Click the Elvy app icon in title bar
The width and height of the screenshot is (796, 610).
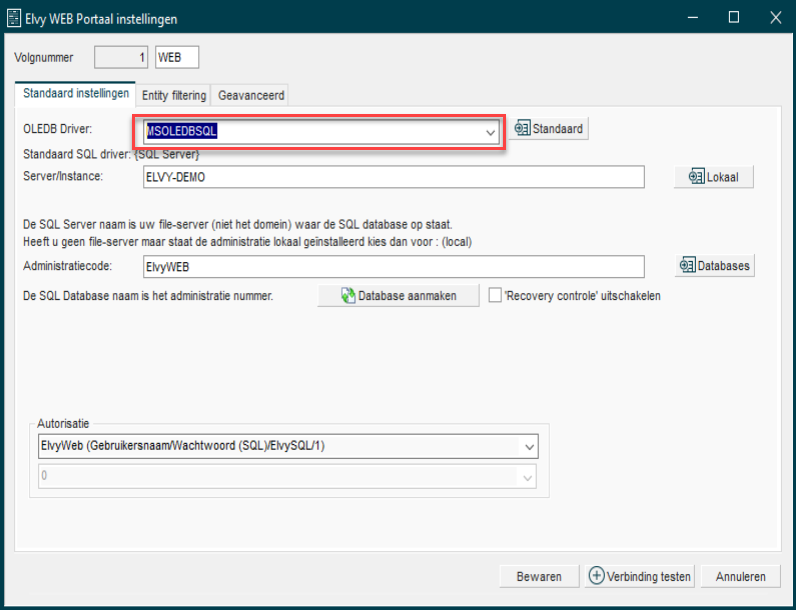(x=14, y=18)
